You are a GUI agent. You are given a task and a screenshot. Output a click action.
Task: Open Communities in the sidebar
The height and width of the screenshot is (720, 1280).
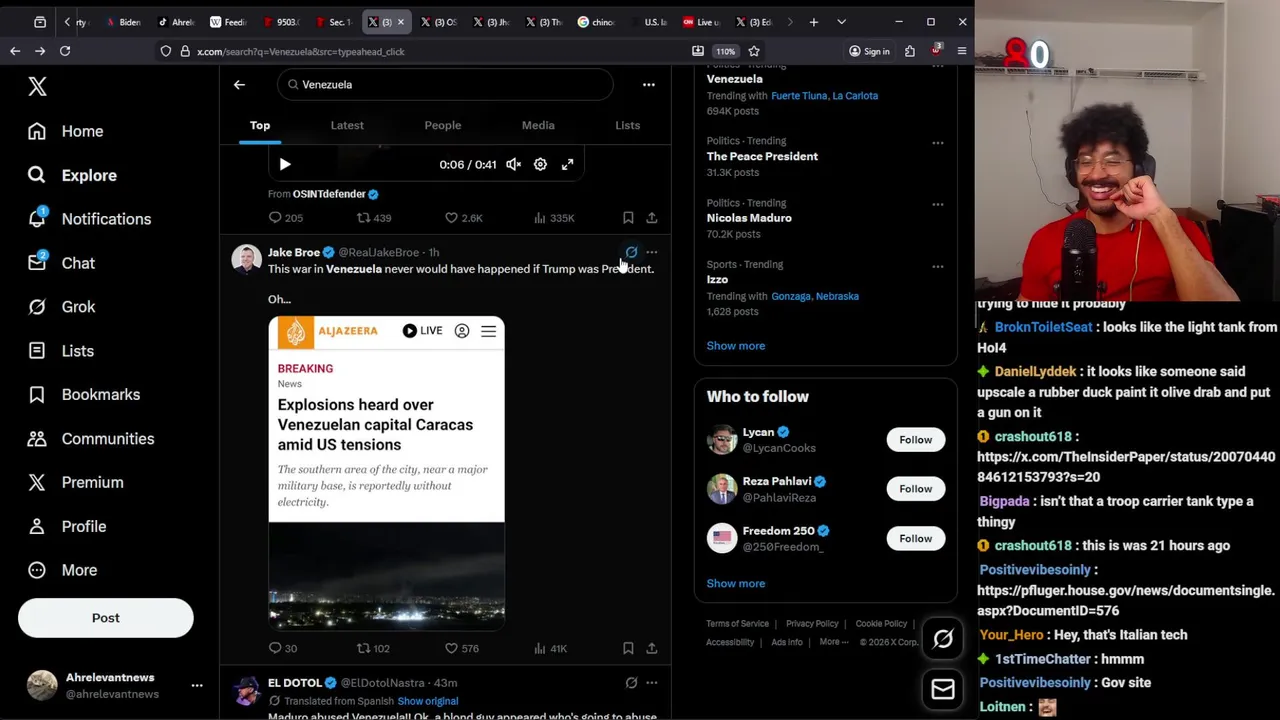(x=91, y=439)
